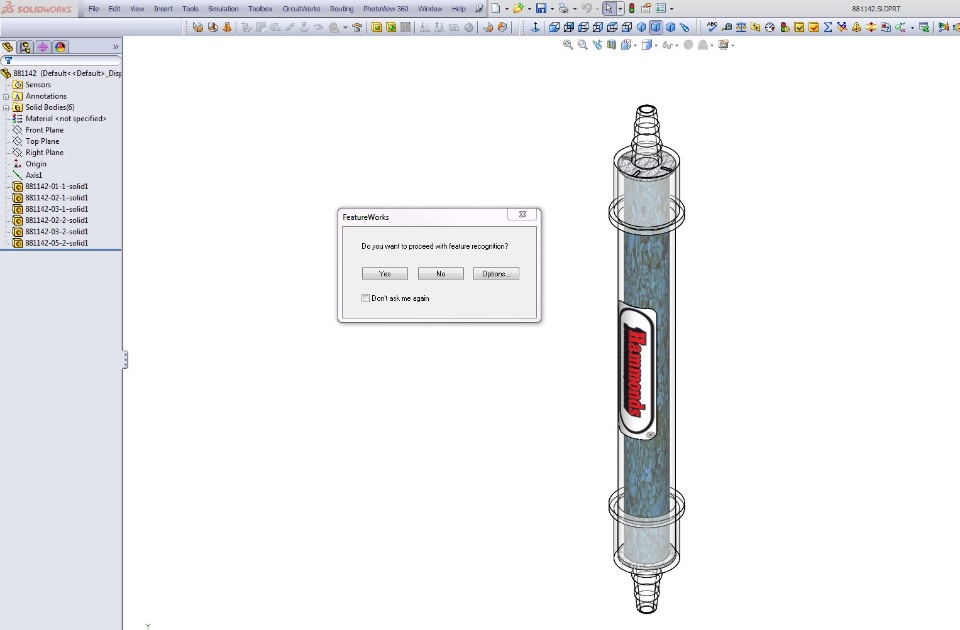Open the Select tool dropdown arrow

click(x=620, y=9)
